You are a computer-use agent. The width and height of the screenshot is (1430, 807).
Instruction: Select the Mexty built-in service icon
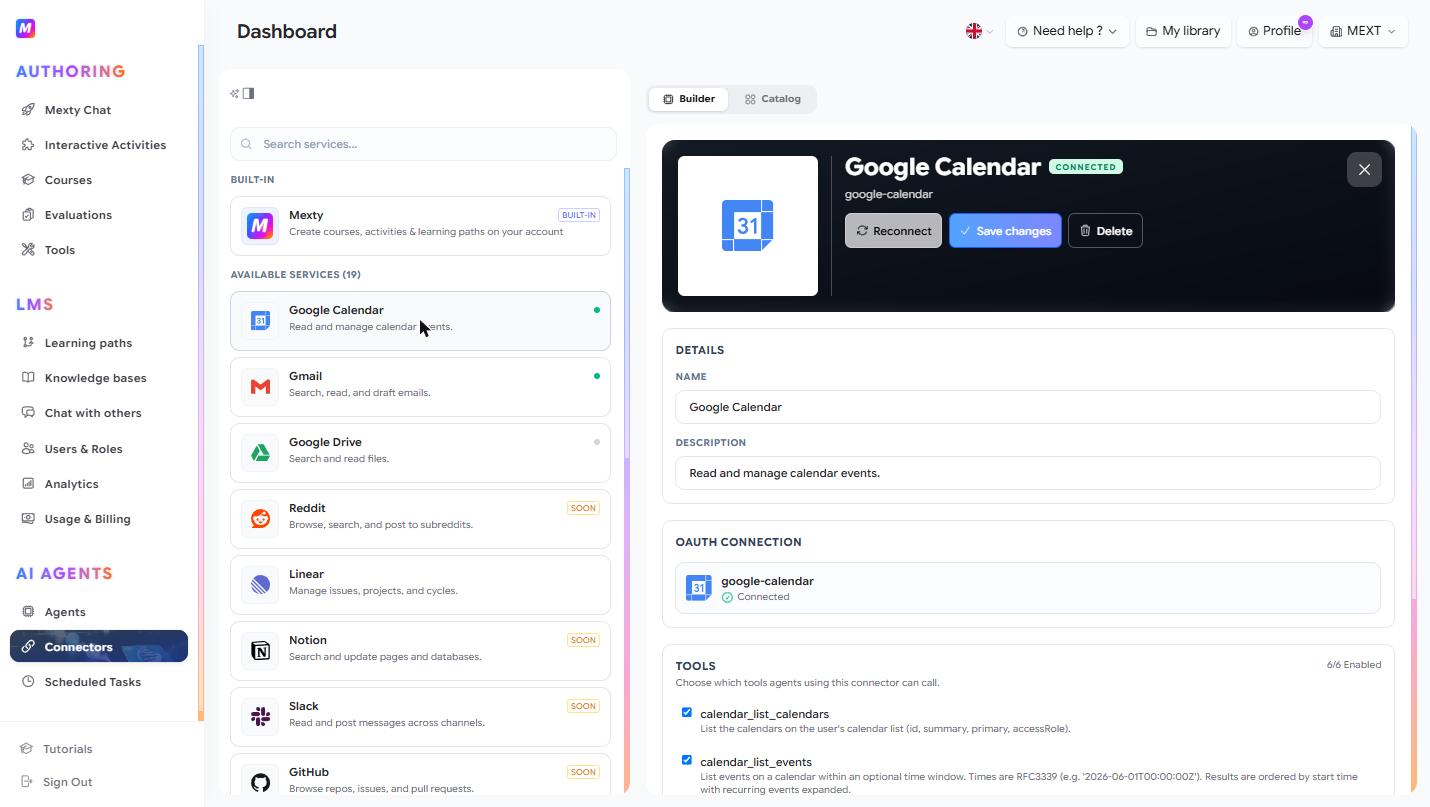260,226
